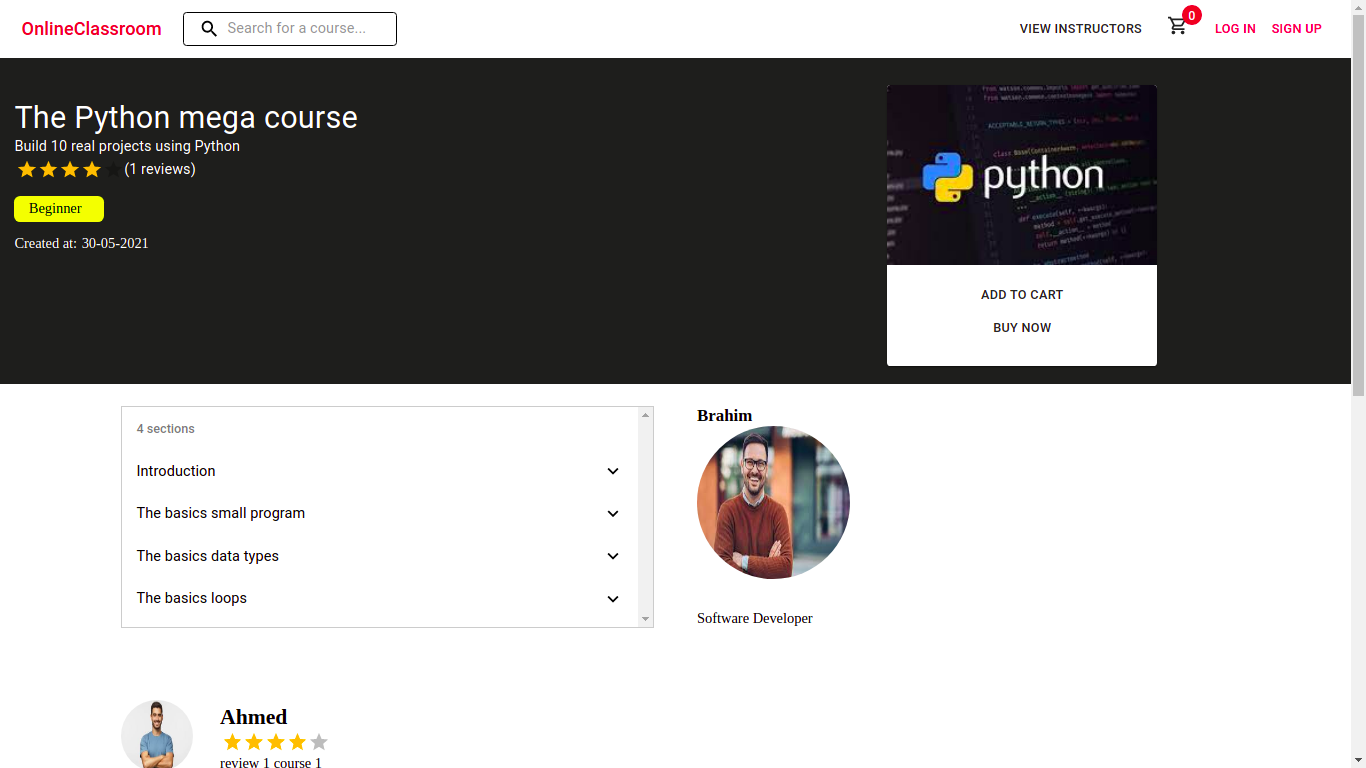Focus the course search field
Viewport: 1366px width, 768px height.
click(290, 29)
